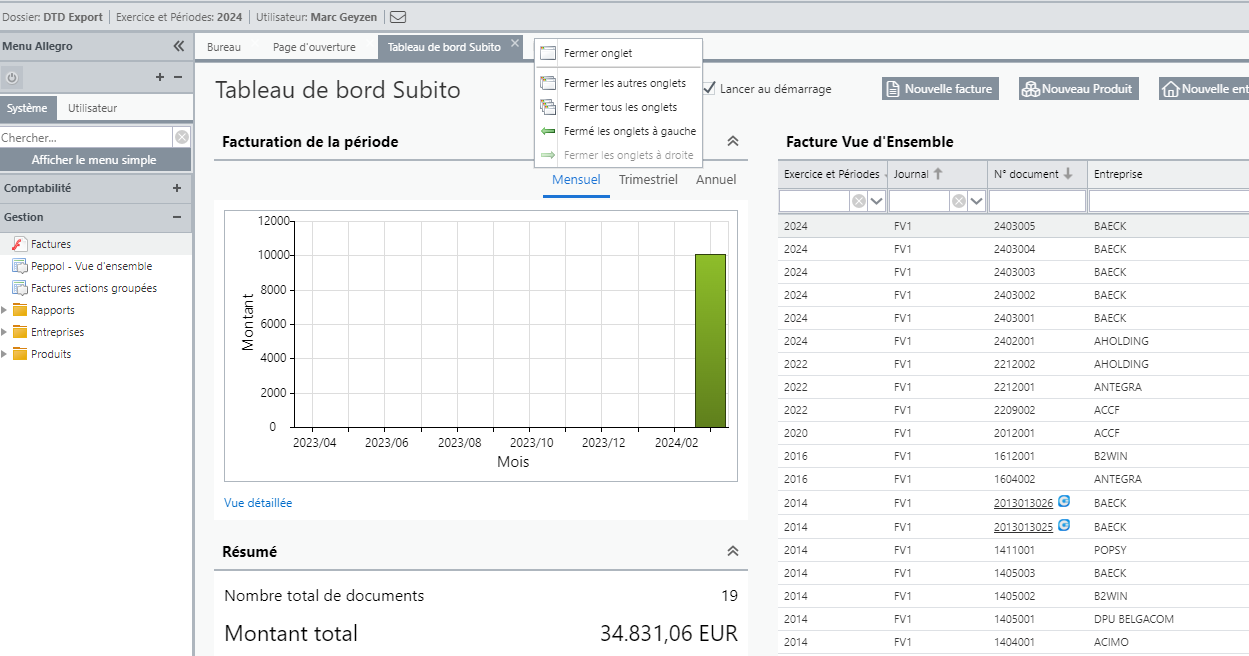Sort by N° document column header
This screenshot has height=656, width=1249.
point(1038,174)
